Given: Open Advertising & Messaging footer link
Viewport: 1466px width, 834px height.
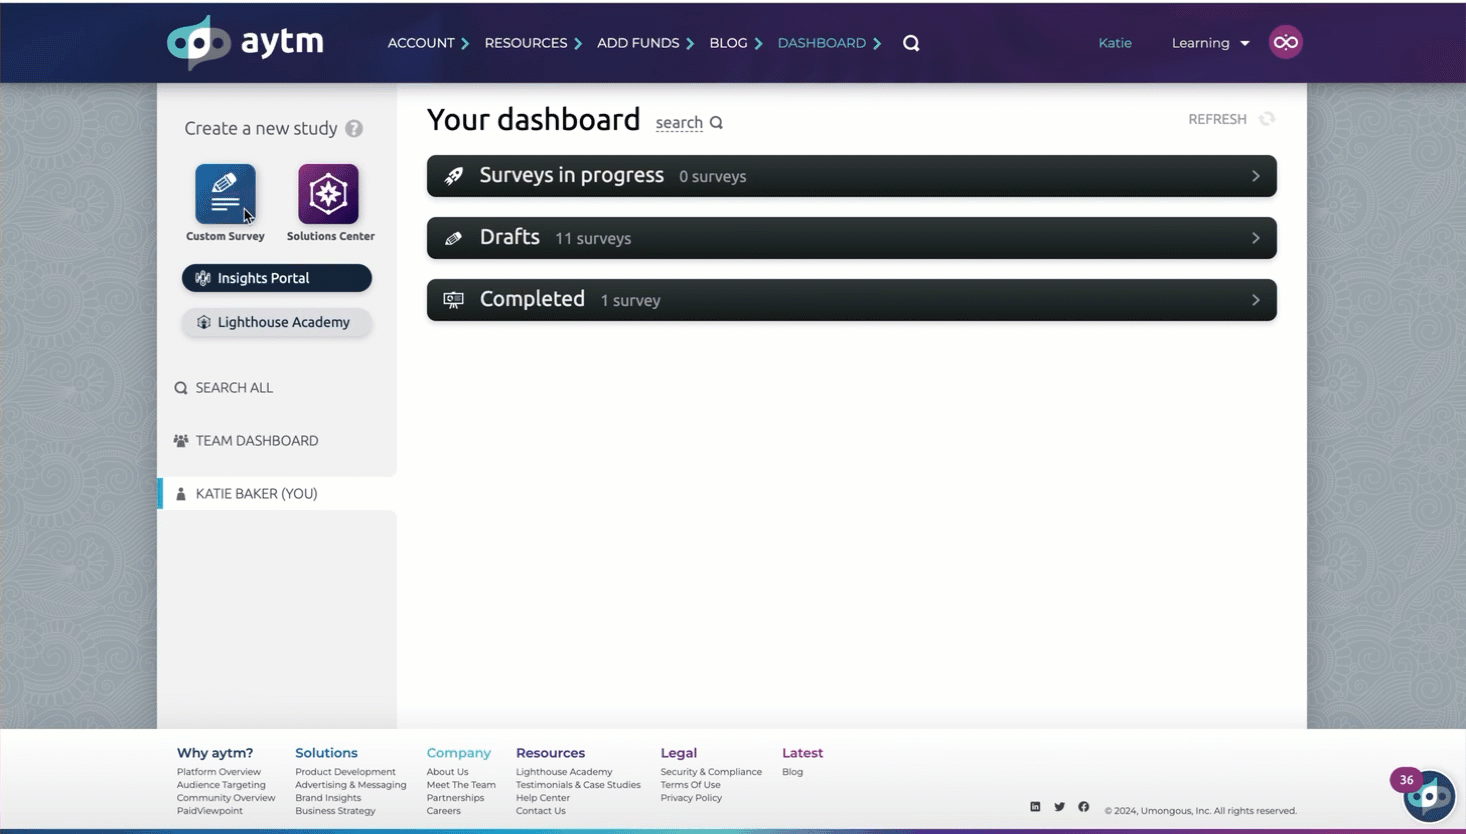Looking at the screenshot, I should click(x=351, y=785).
